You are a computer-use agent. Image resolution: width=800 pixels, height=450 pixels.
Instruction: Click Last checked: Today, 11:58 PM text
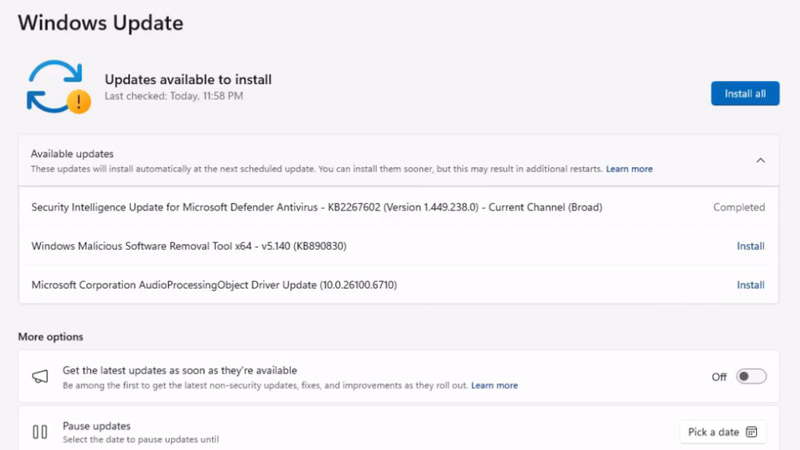(x=174, y=96)
